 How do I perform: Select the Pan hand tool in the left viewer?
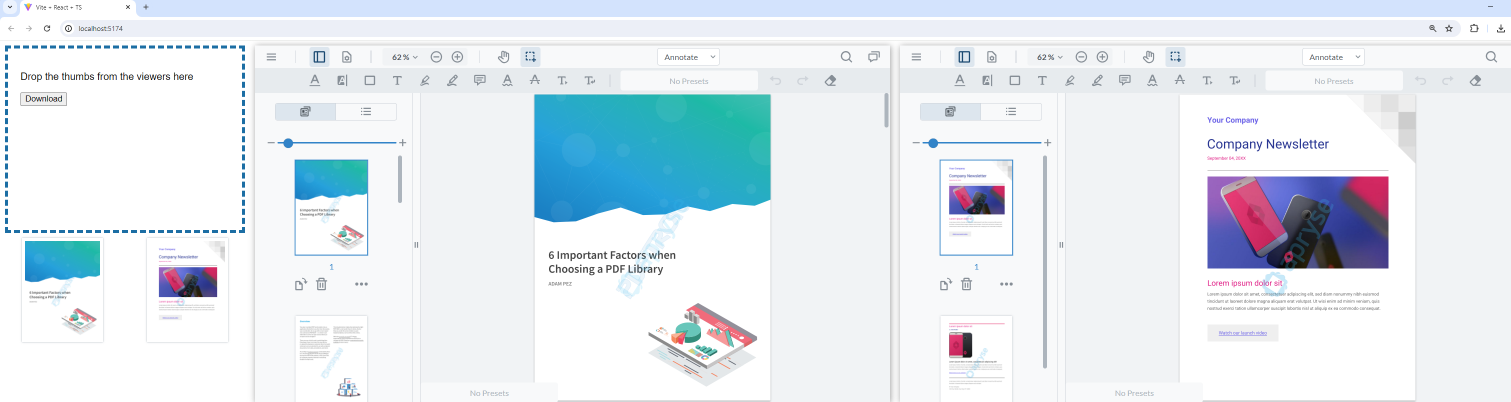pos(504,57)
